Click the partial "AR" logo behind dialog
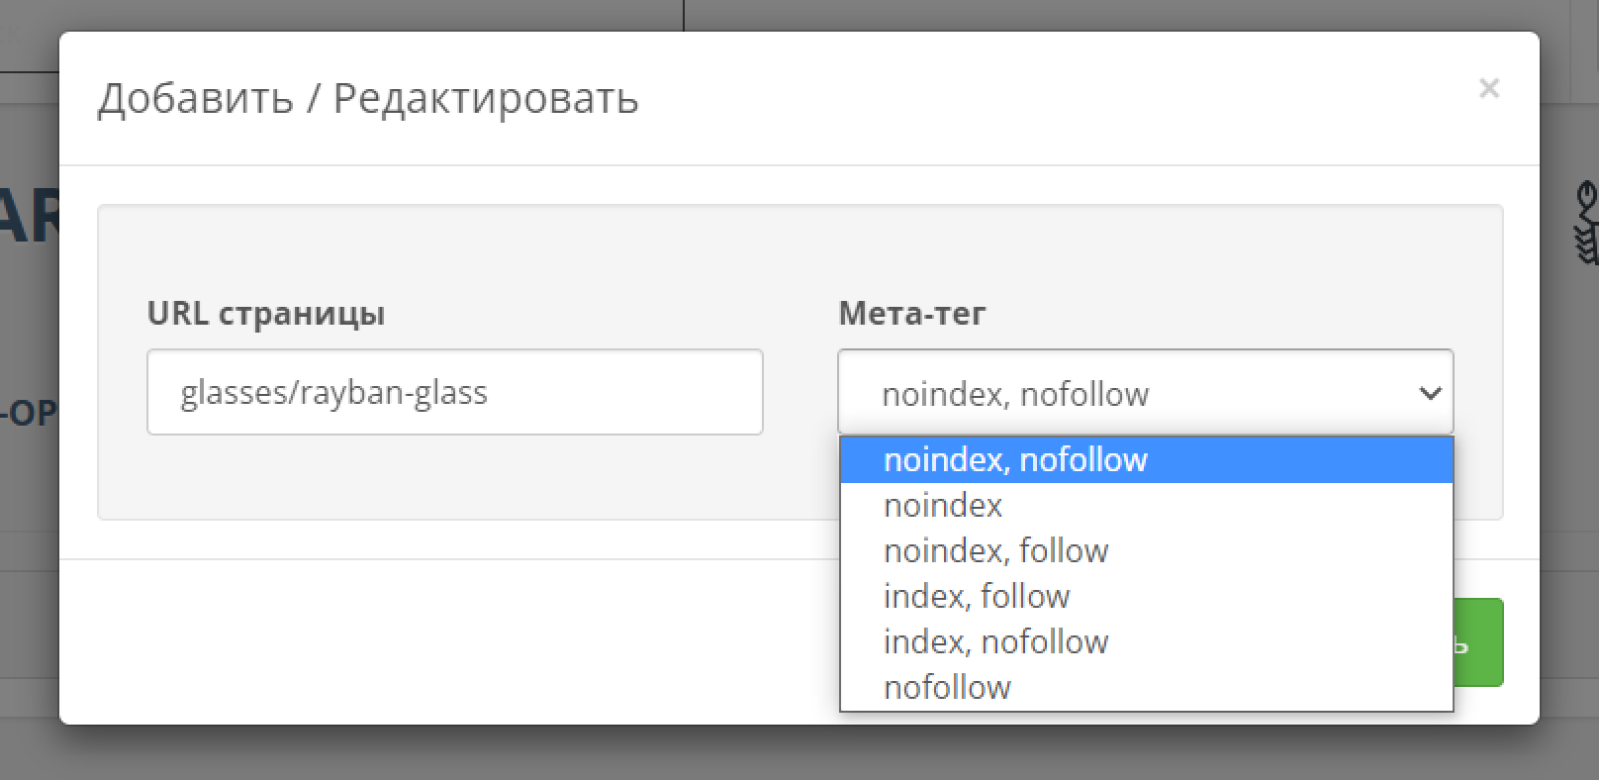Screen dimensions: 1600x780 tap(30, 215)
